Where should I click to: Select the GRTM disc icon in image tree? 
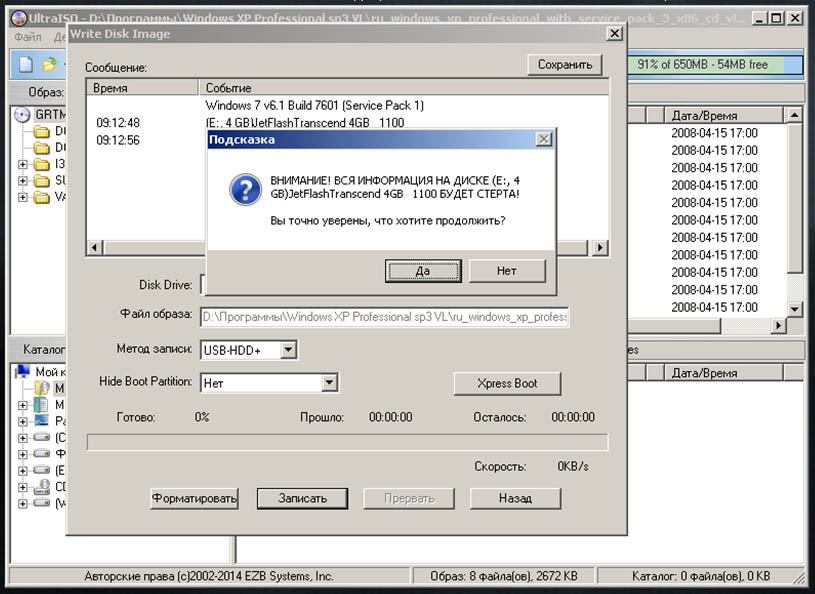[22, 114]
